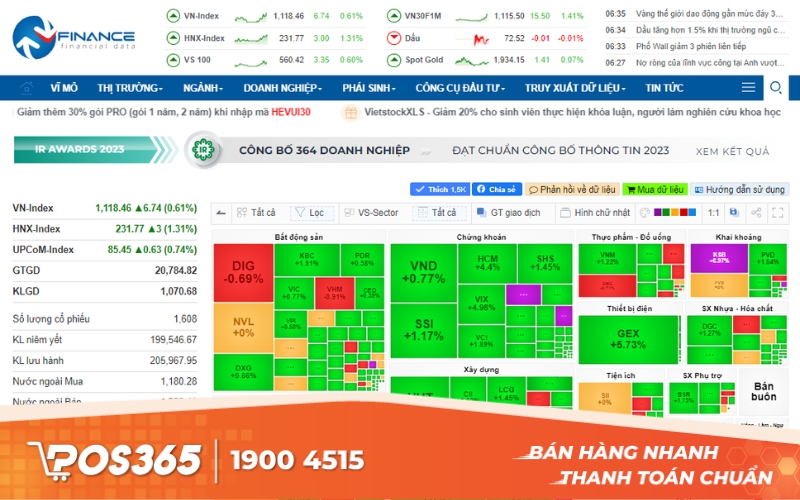The height and width of the screenshot is (500, 800).
Task: Click the GTGD value 20,784.82
Action: pyautogui.click(x=176, y=270)
